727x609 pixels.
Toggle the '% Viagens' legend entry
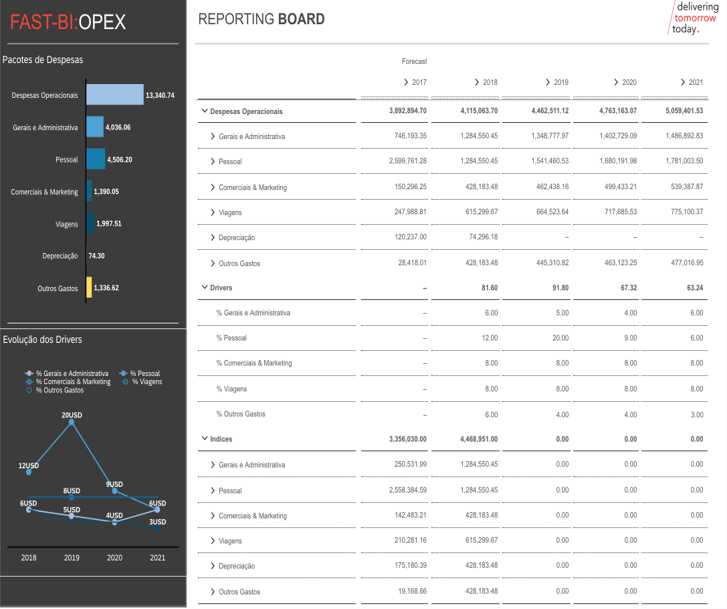point(141,381)
